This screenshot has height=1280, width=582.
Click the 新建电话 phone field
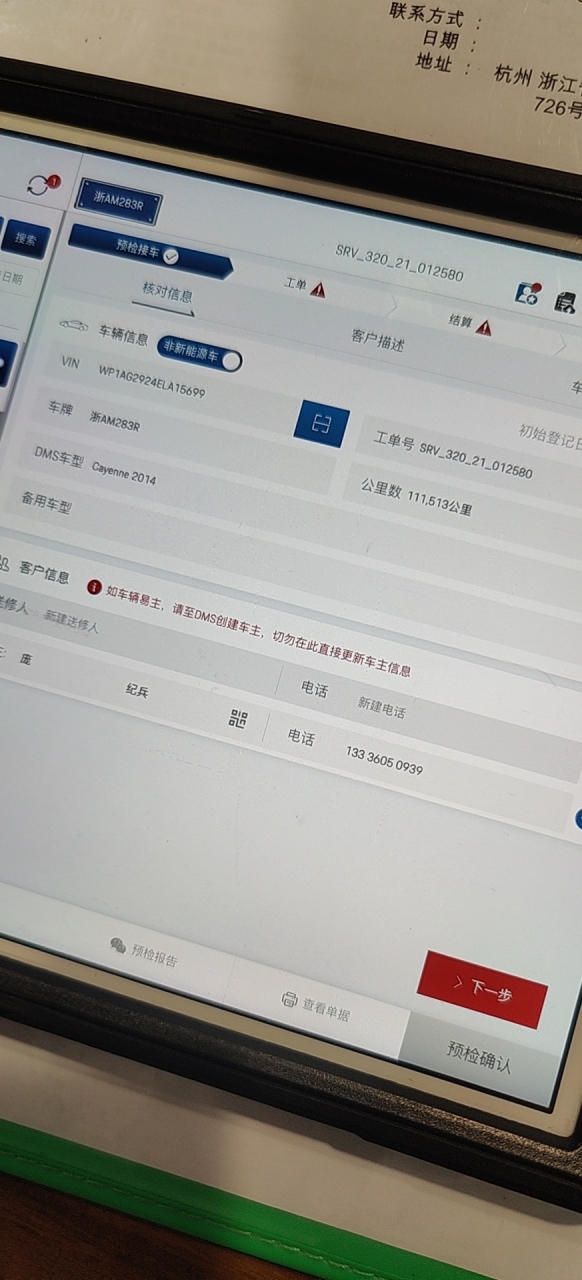pyautogui.click(x=382, y=707)
